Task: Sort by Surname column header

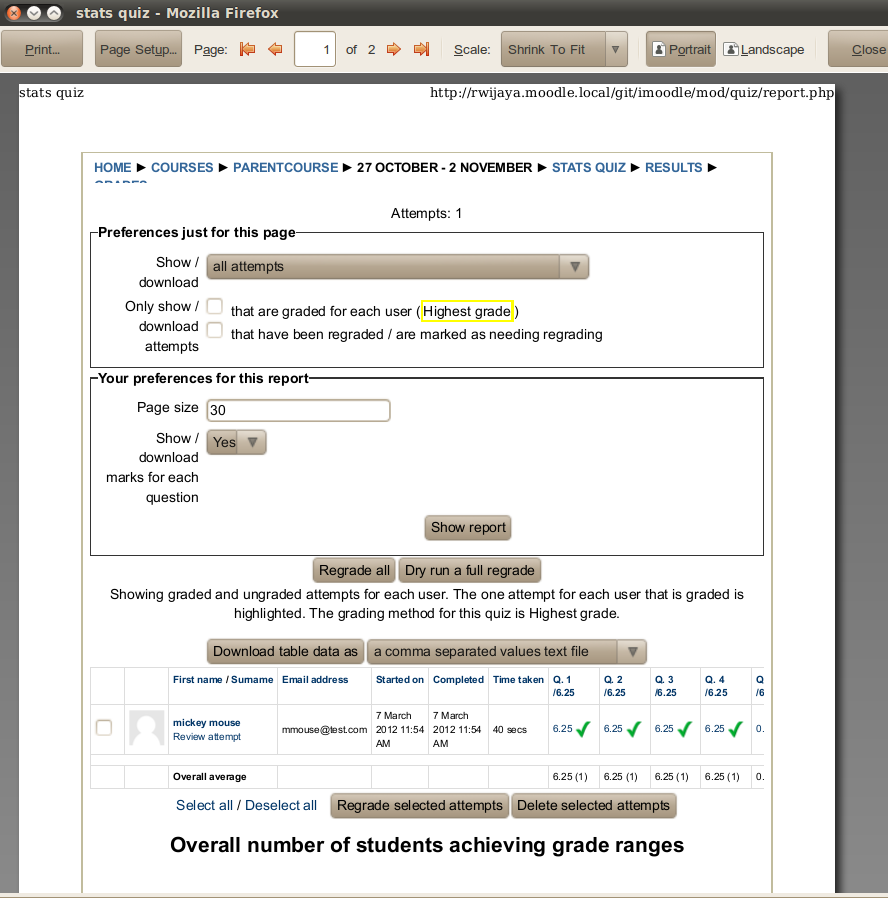Action: 252,680
